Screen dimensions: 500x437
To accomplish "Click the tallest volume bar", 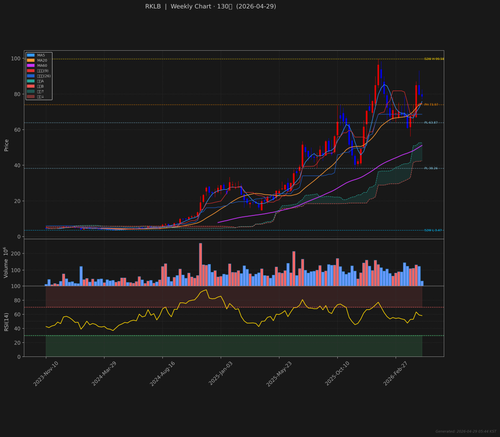I will click(x=200, y=264).
